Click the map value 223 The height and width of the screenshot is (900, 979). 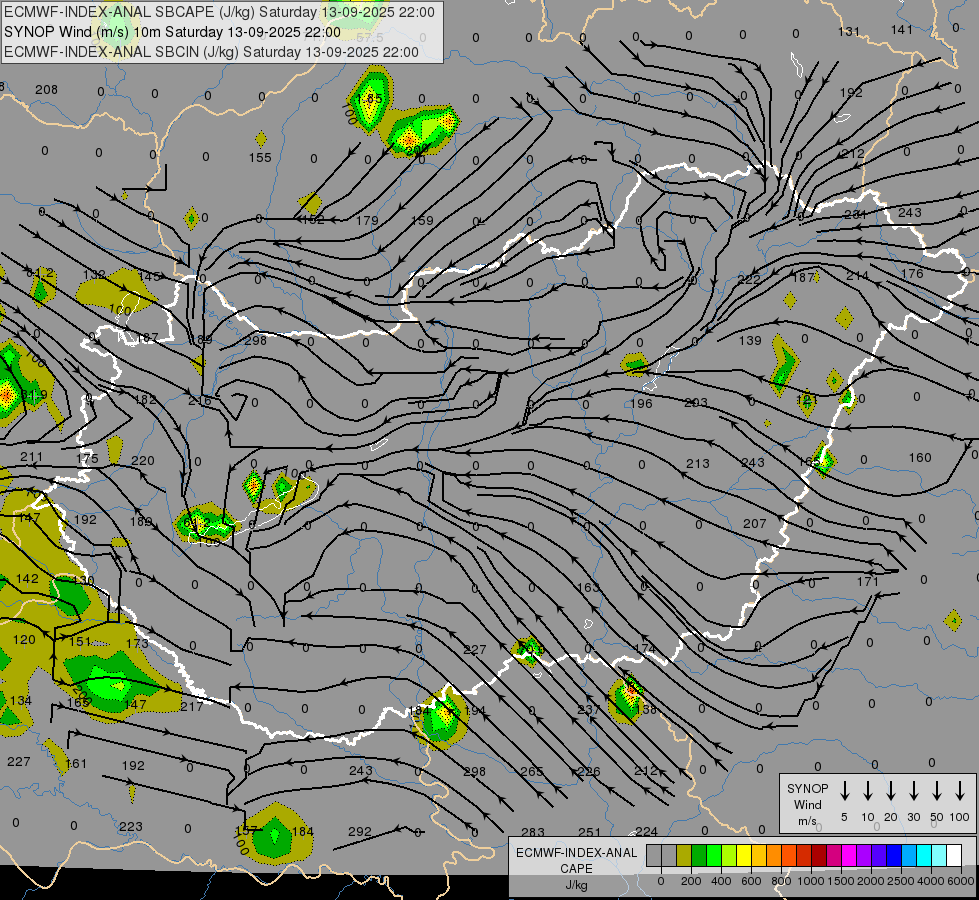coord(130,826)
